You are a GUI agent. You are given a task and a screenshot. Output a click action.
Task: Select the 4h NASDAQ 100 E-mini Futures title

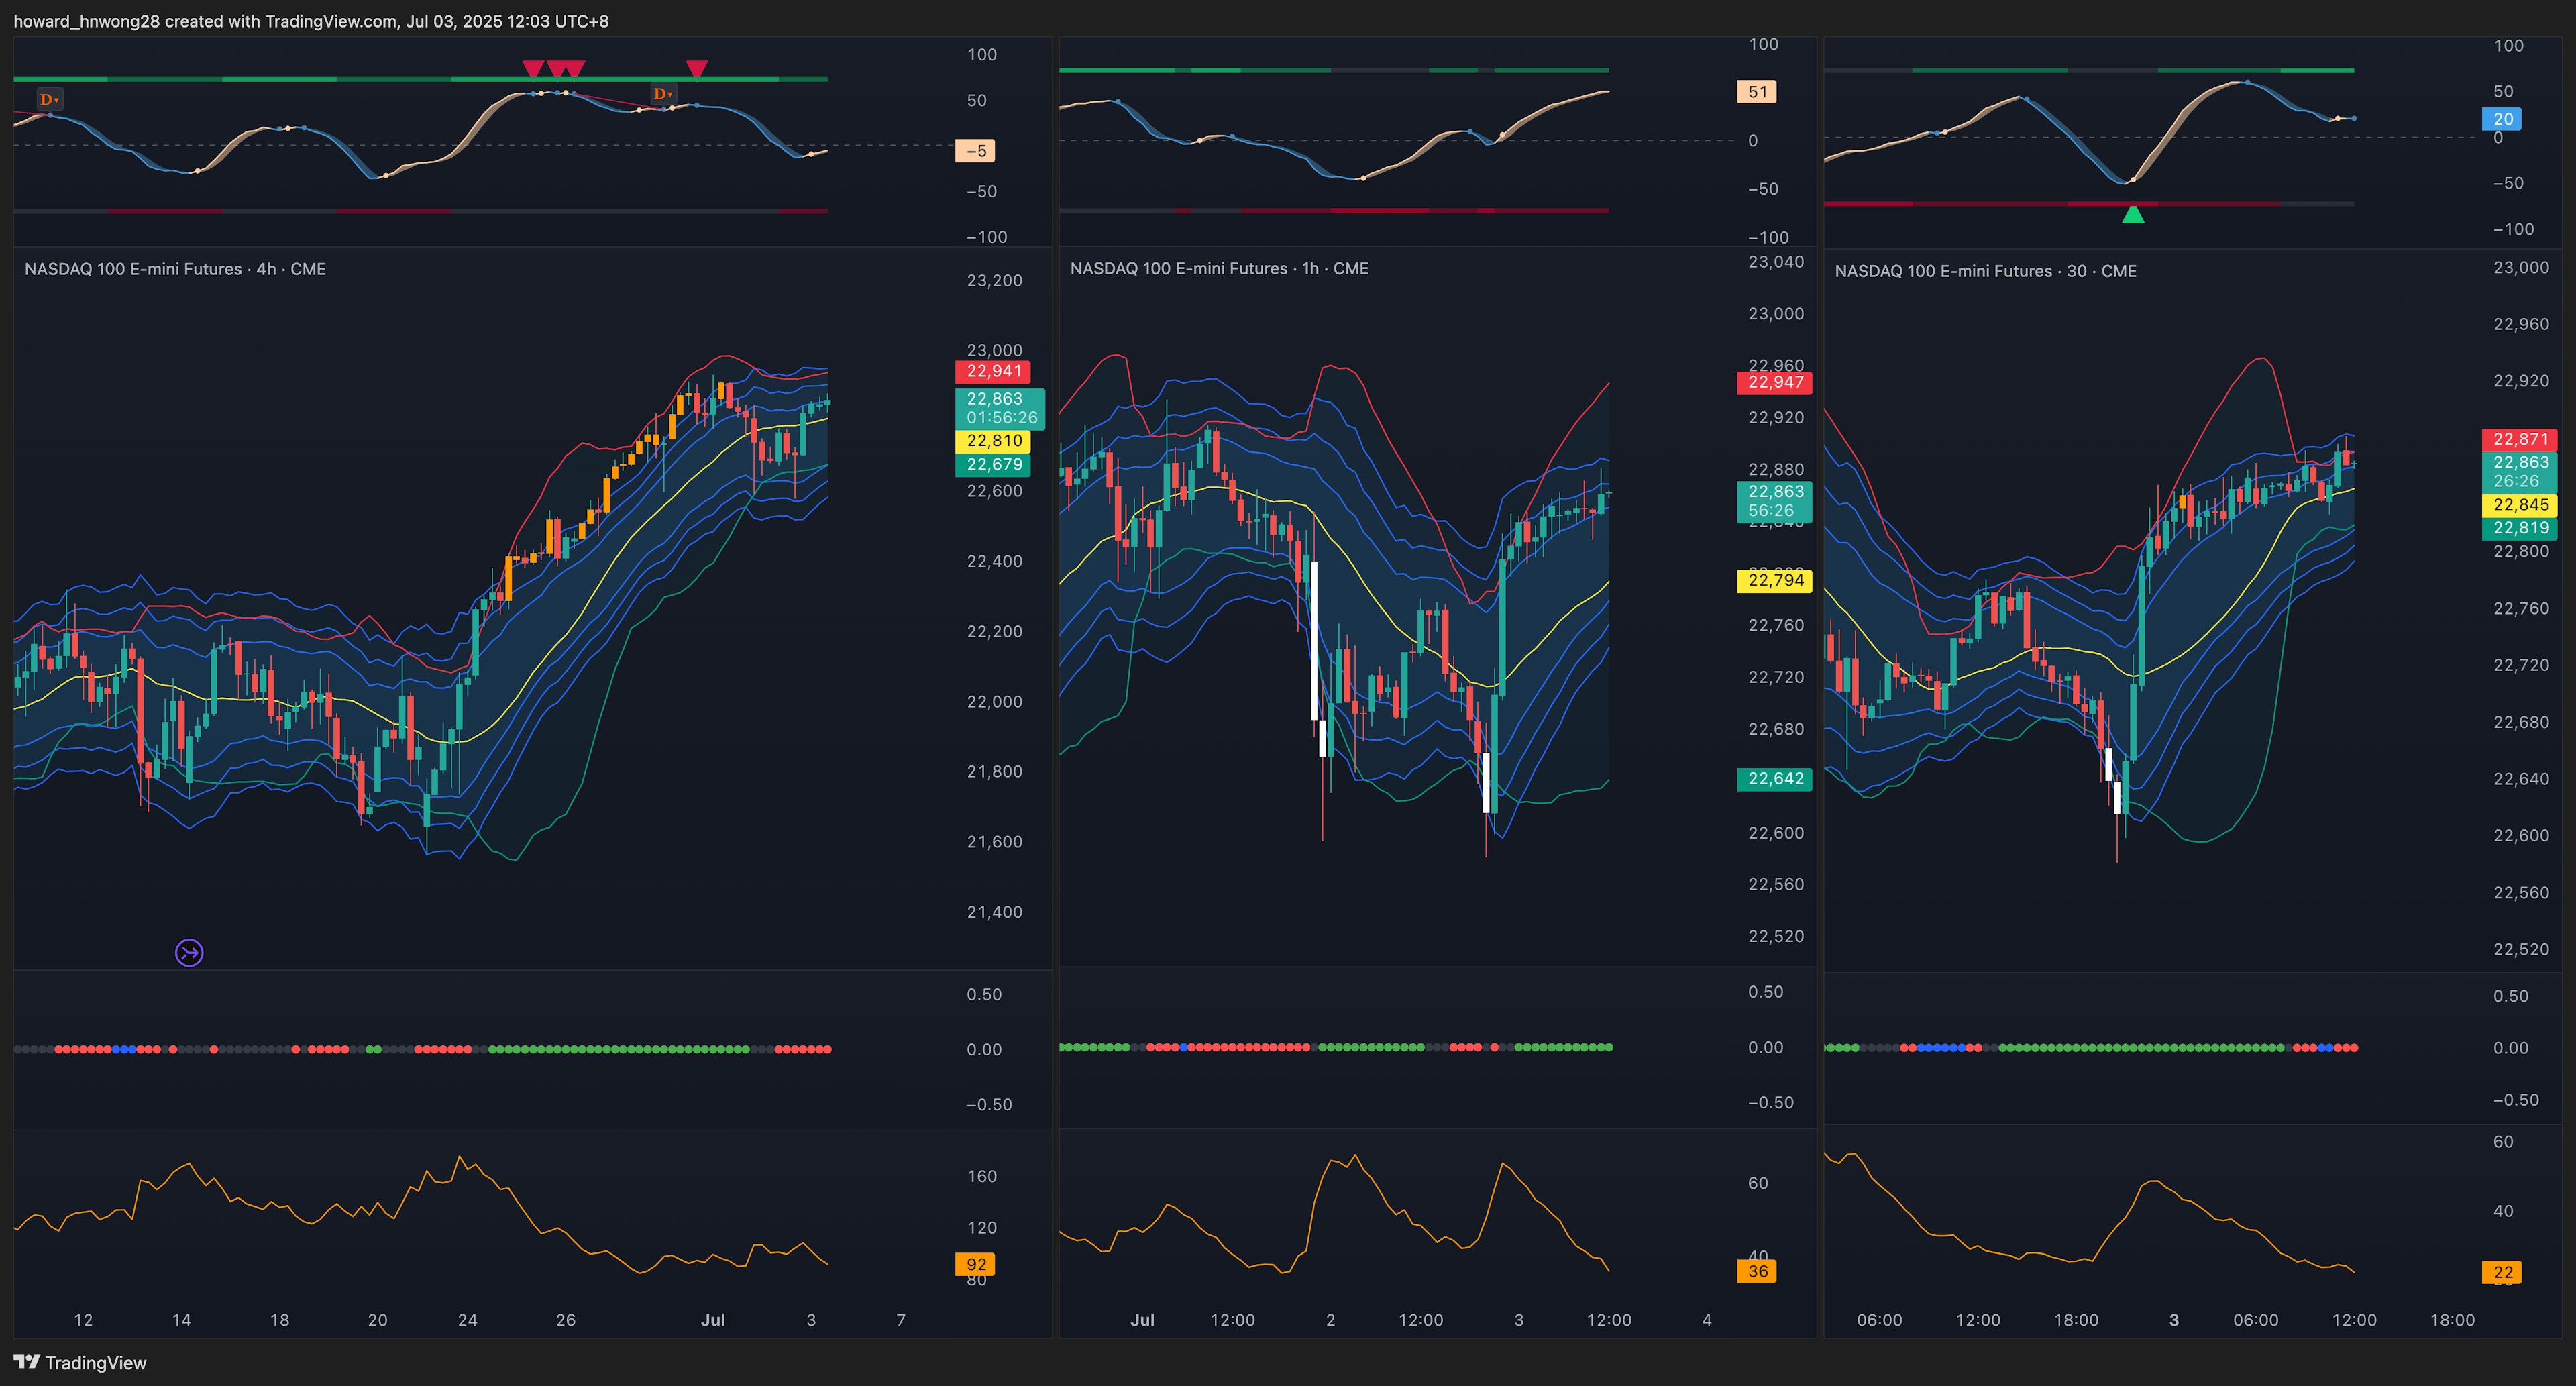click(x=175, y=269)
